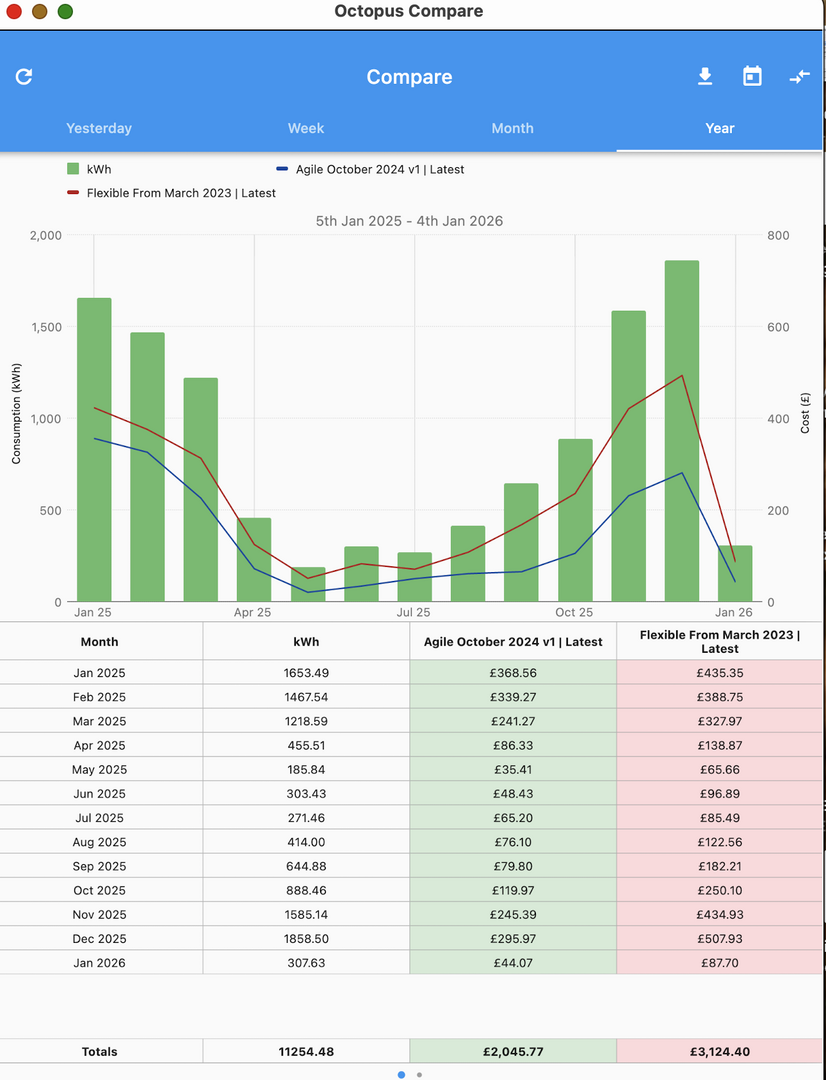This screenshot has width=826, height=1080.
Task: Click the refresh icon in the header
Action: 25,77
